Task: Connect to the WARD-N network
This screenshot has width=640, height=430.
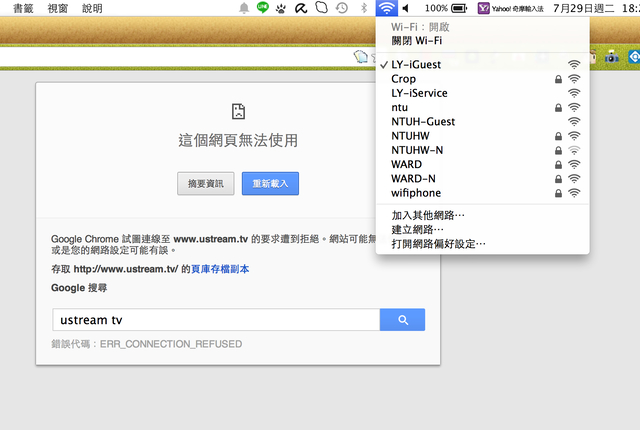Action: coord(482,179)
